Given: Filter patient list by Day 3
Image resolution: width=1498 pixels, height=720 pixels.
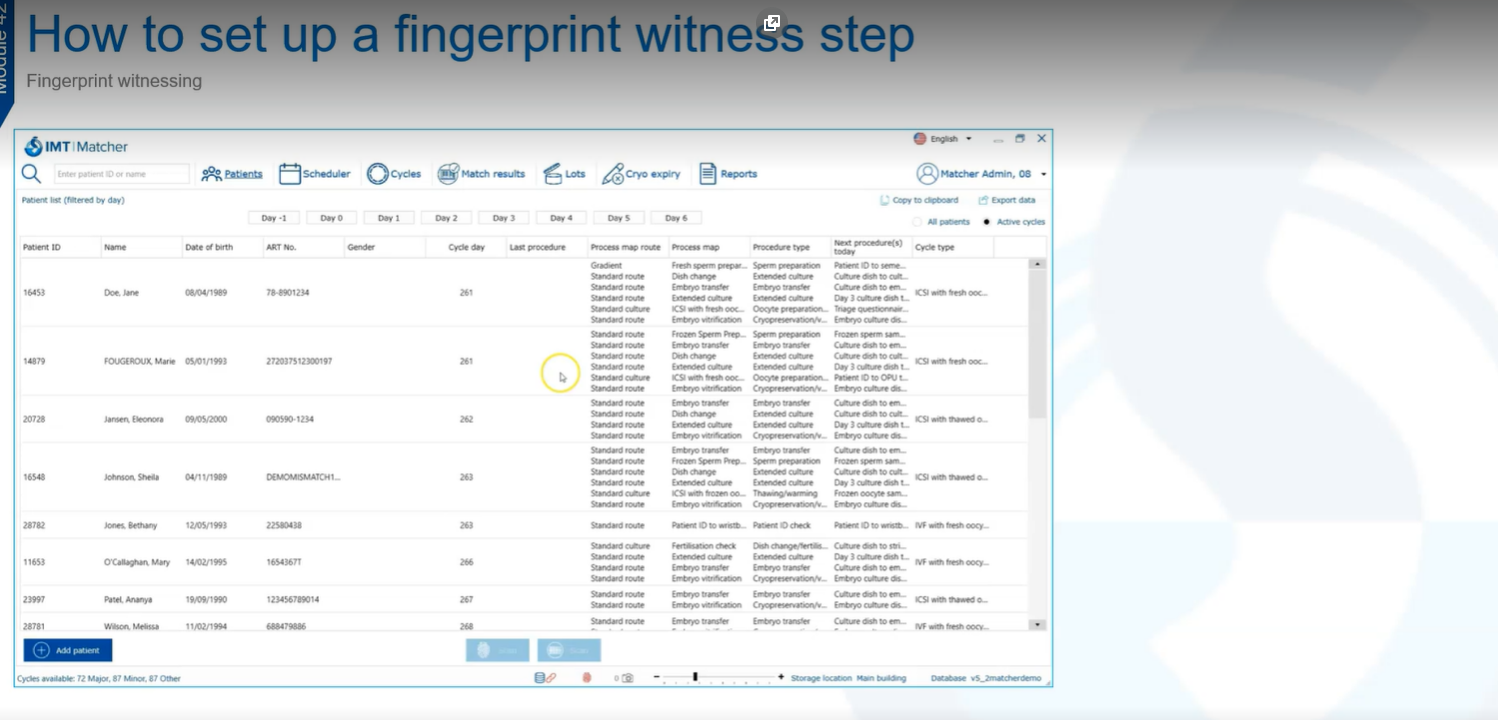Looking at the screenshot, I should point(503,218).
